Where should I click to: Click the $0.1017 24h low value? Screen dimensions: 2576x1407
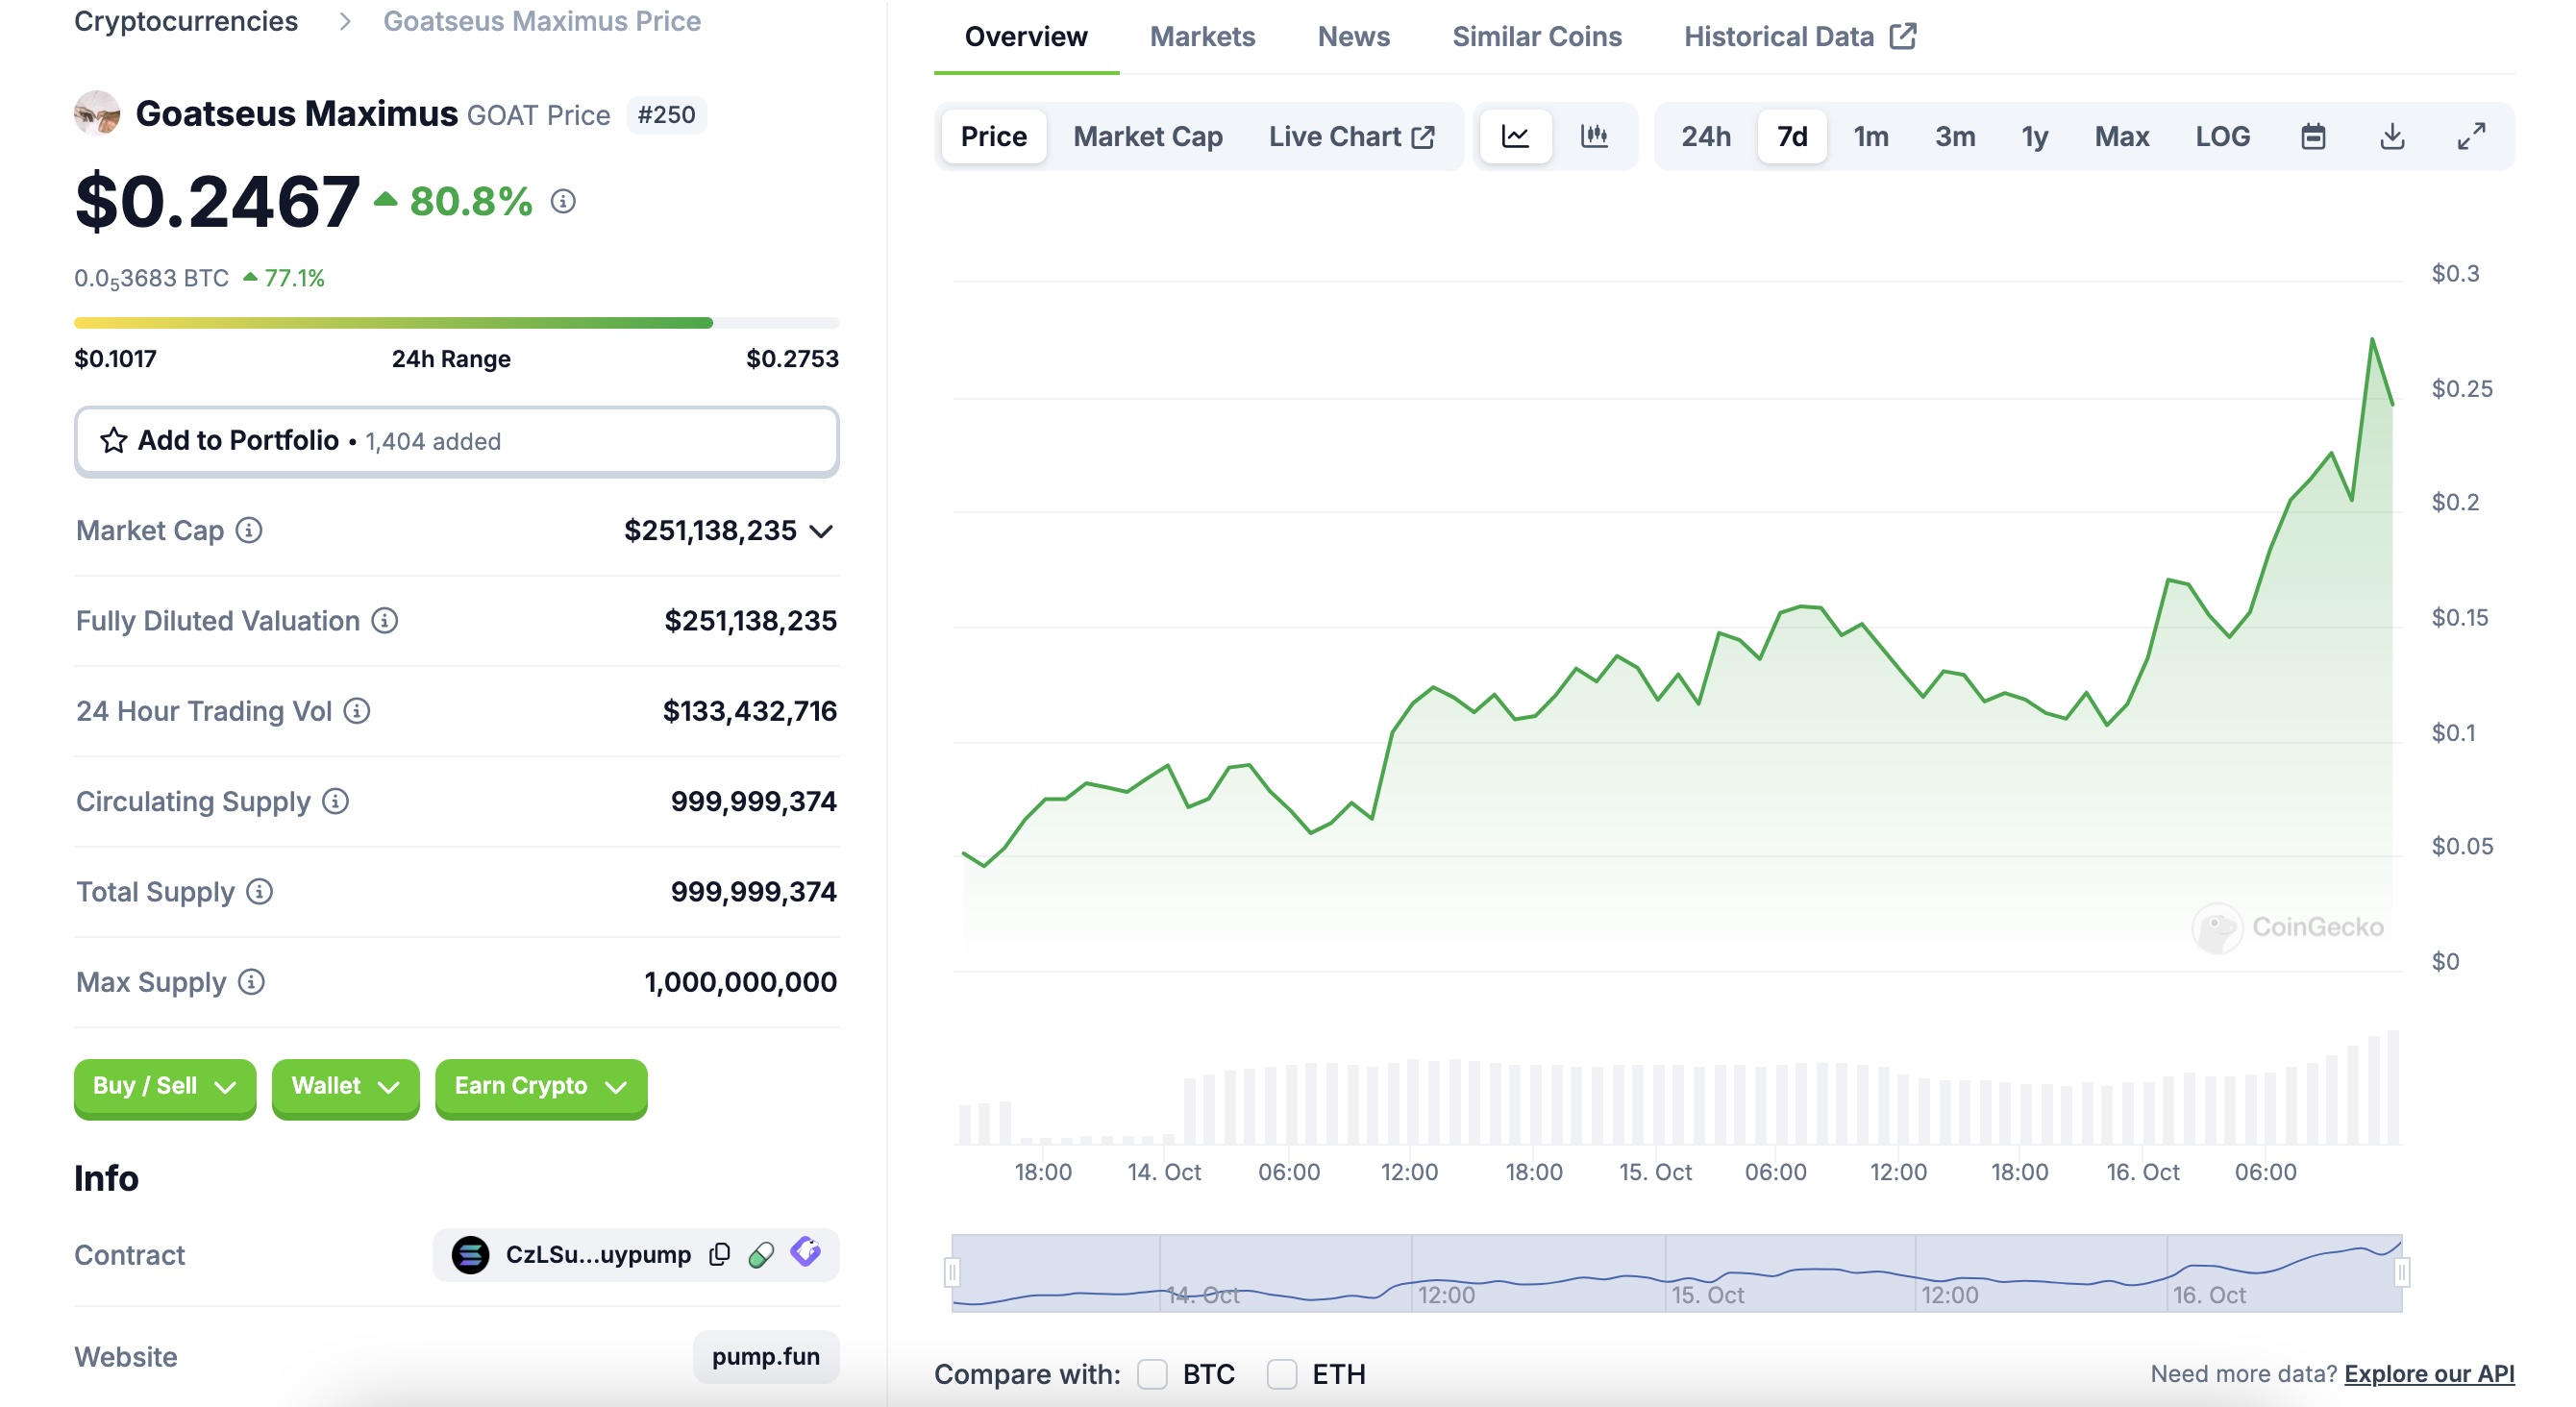tap(115, 358)
